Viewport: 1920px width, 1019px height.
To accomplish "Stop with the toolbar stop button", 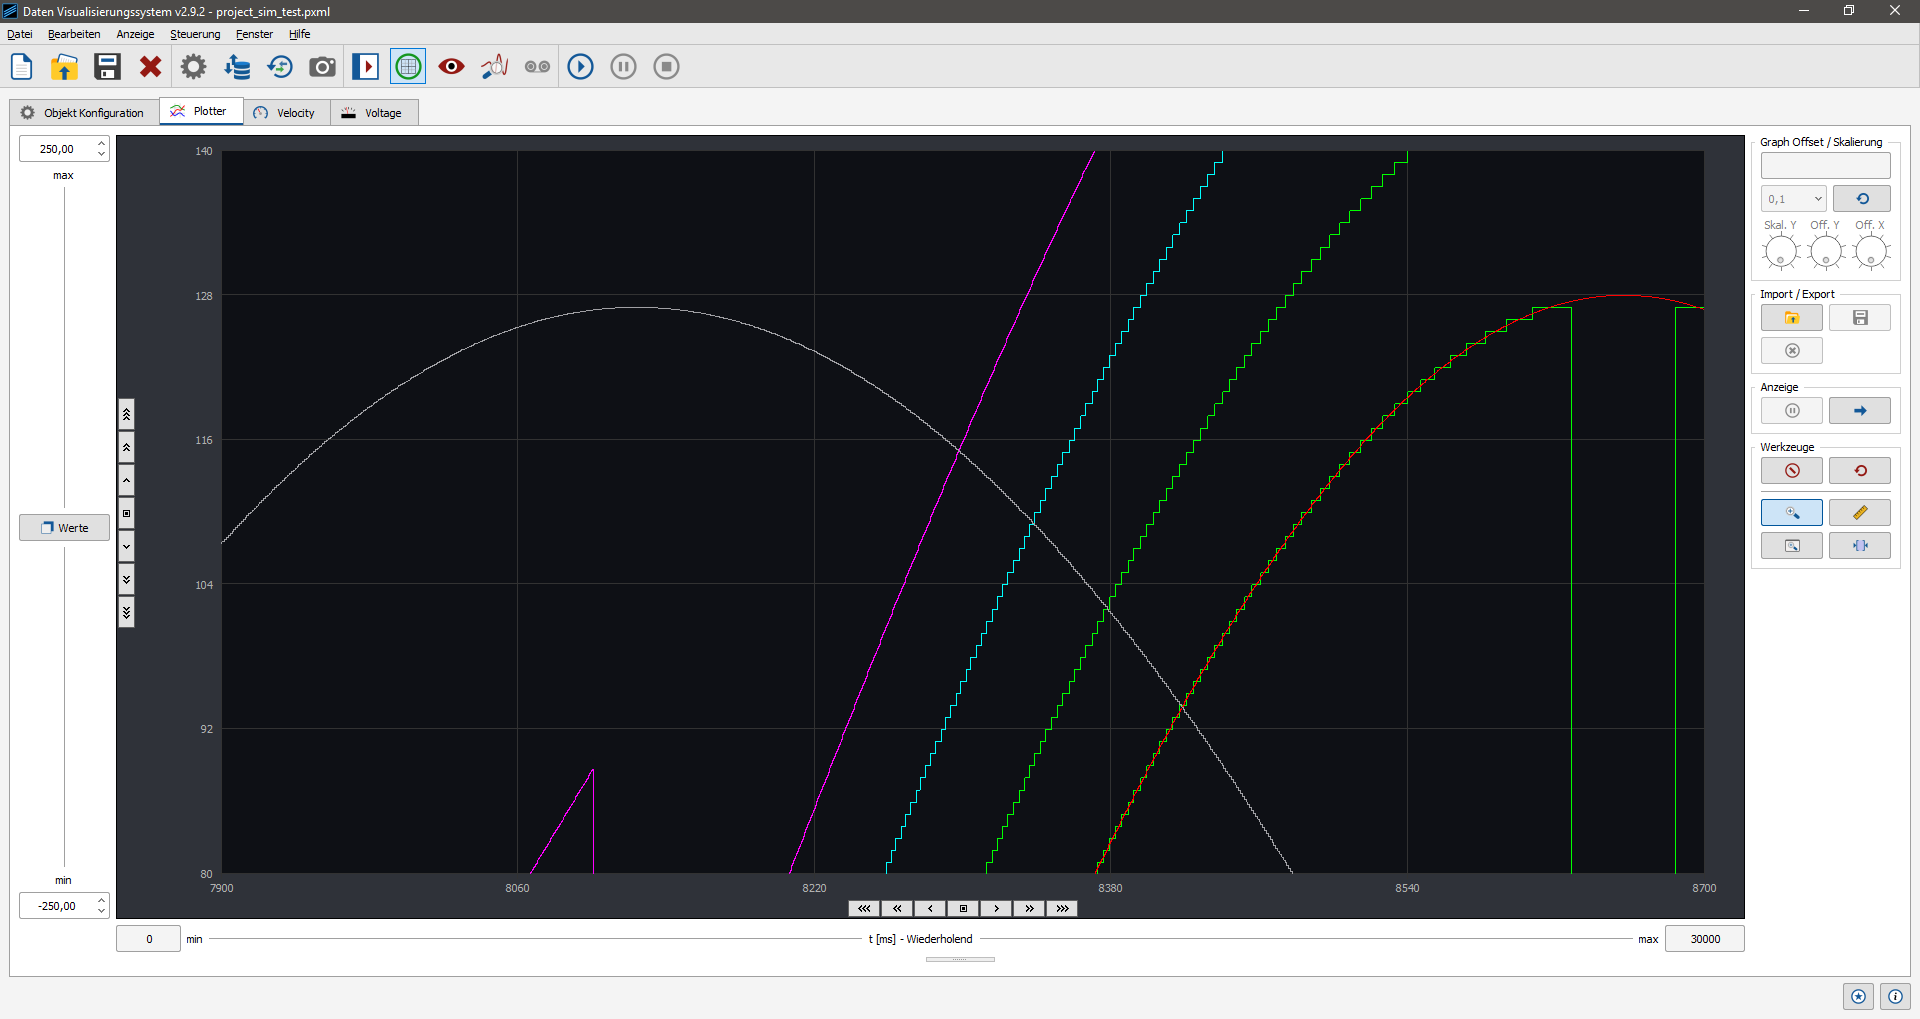I will (666, 67).
